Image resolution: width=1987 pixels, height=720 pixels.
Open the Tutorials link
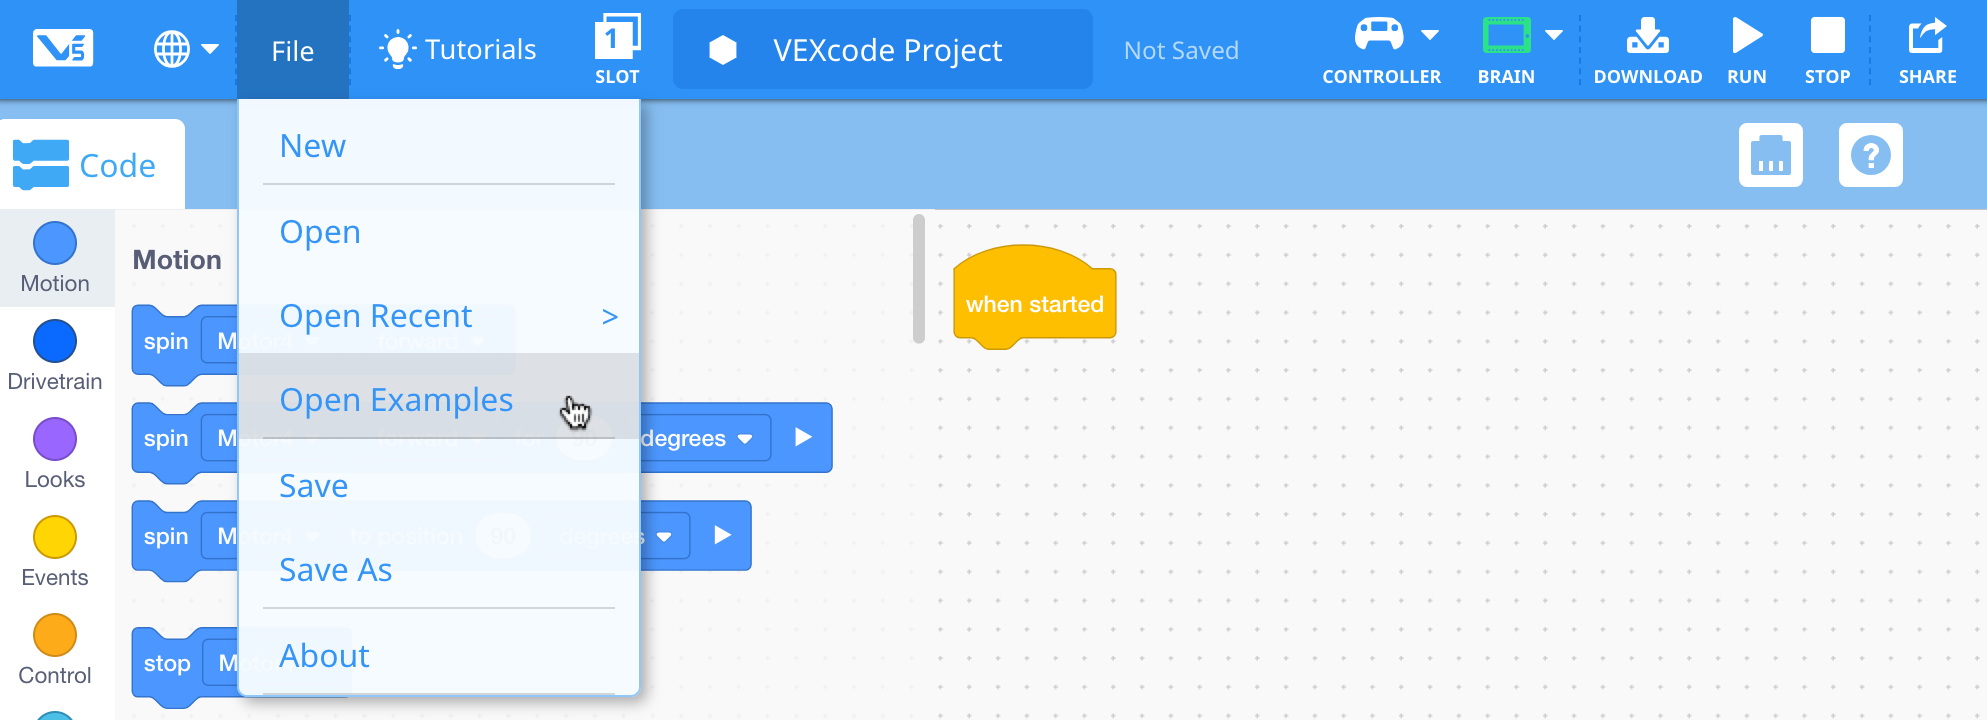click(x=458, y=49)
